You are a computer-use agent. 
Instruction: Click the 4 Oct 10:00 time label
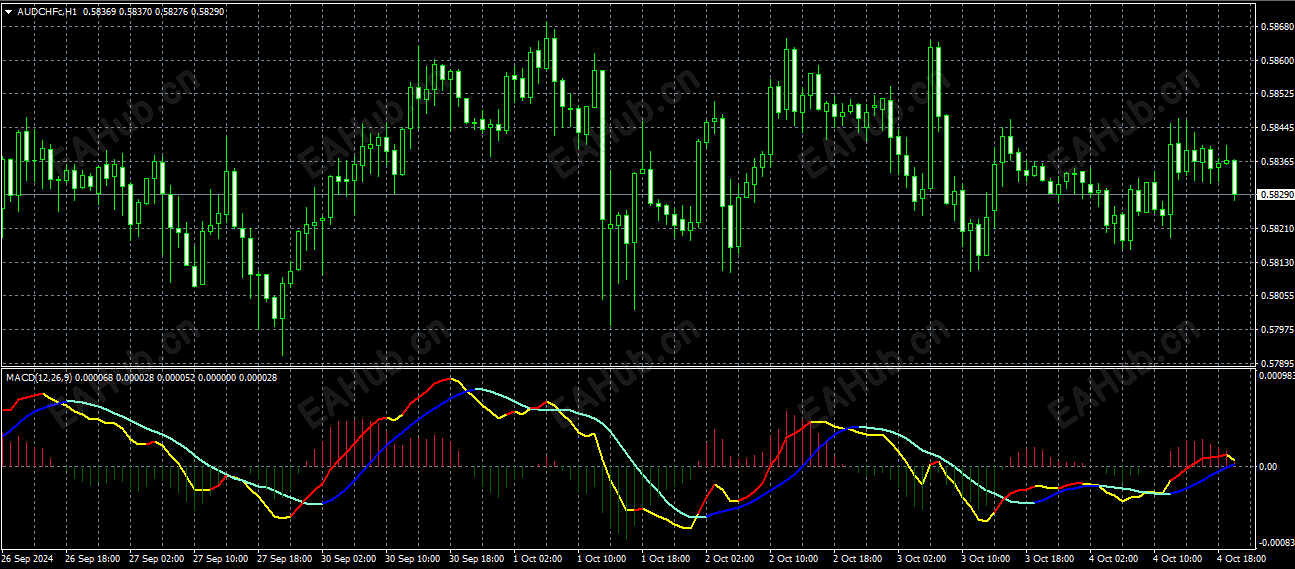pyautogui.click(x=1177, y=558)
